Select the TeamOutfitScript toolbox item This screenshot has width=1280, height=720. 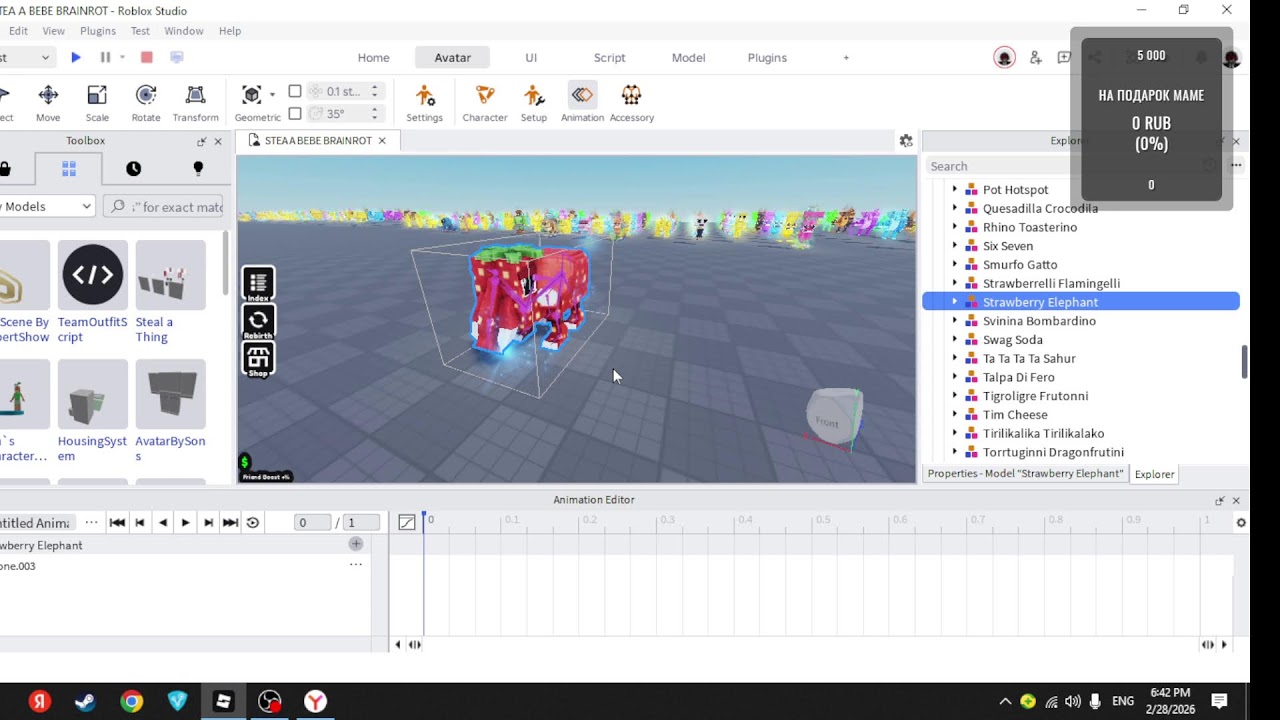93,291
